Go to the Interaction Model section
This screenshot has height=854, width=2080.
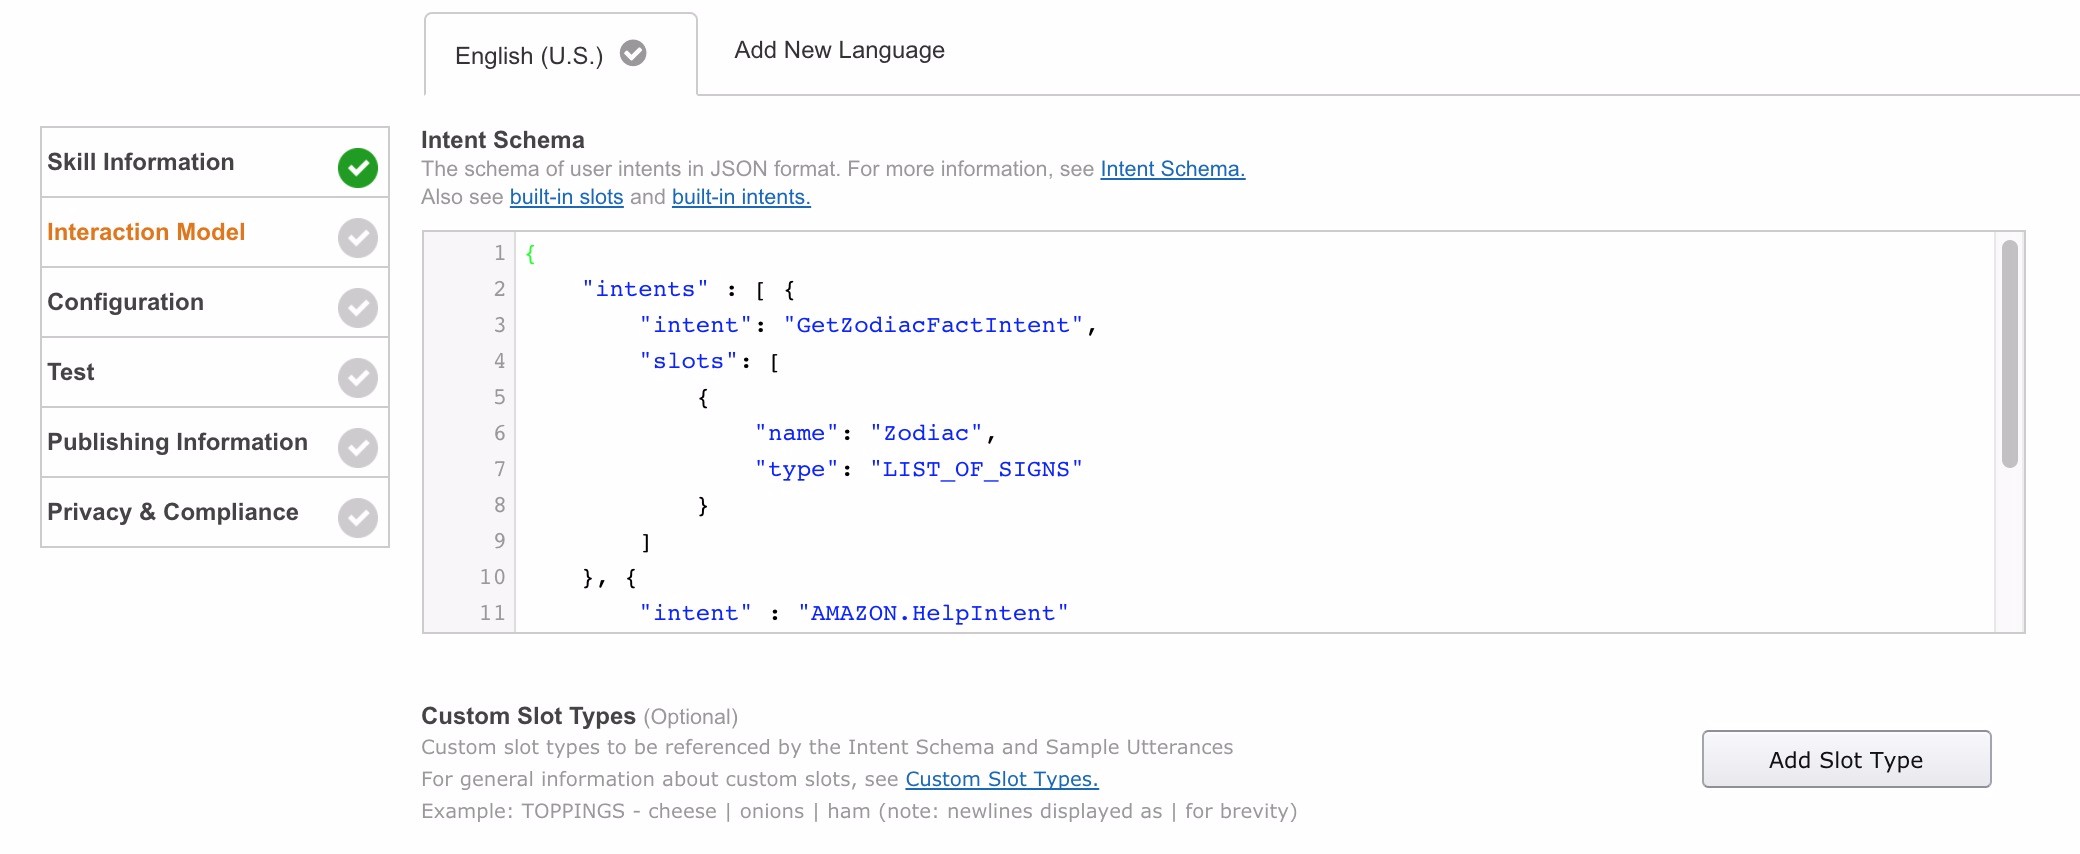tap(215, 232)
